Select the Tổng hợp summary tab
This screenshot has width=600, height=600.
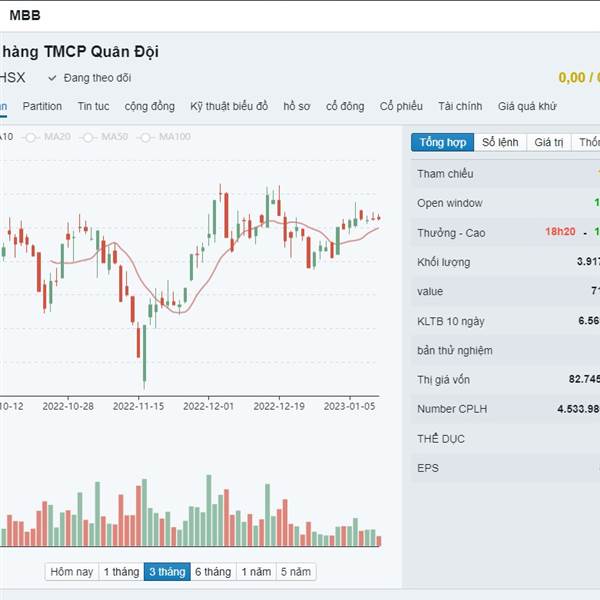pos(443,142)
